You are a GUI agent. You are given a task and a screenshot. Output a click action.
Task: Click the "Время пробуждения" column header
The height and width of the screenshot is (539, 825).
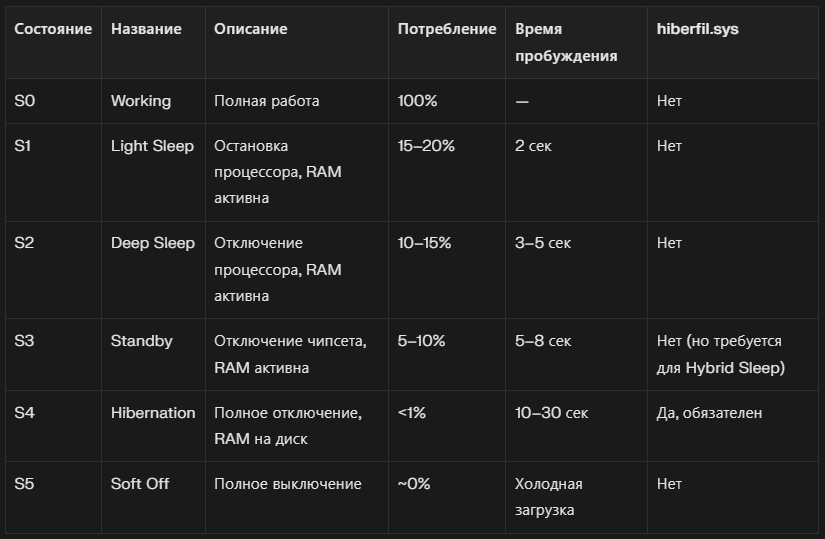[x=565, y=42]
